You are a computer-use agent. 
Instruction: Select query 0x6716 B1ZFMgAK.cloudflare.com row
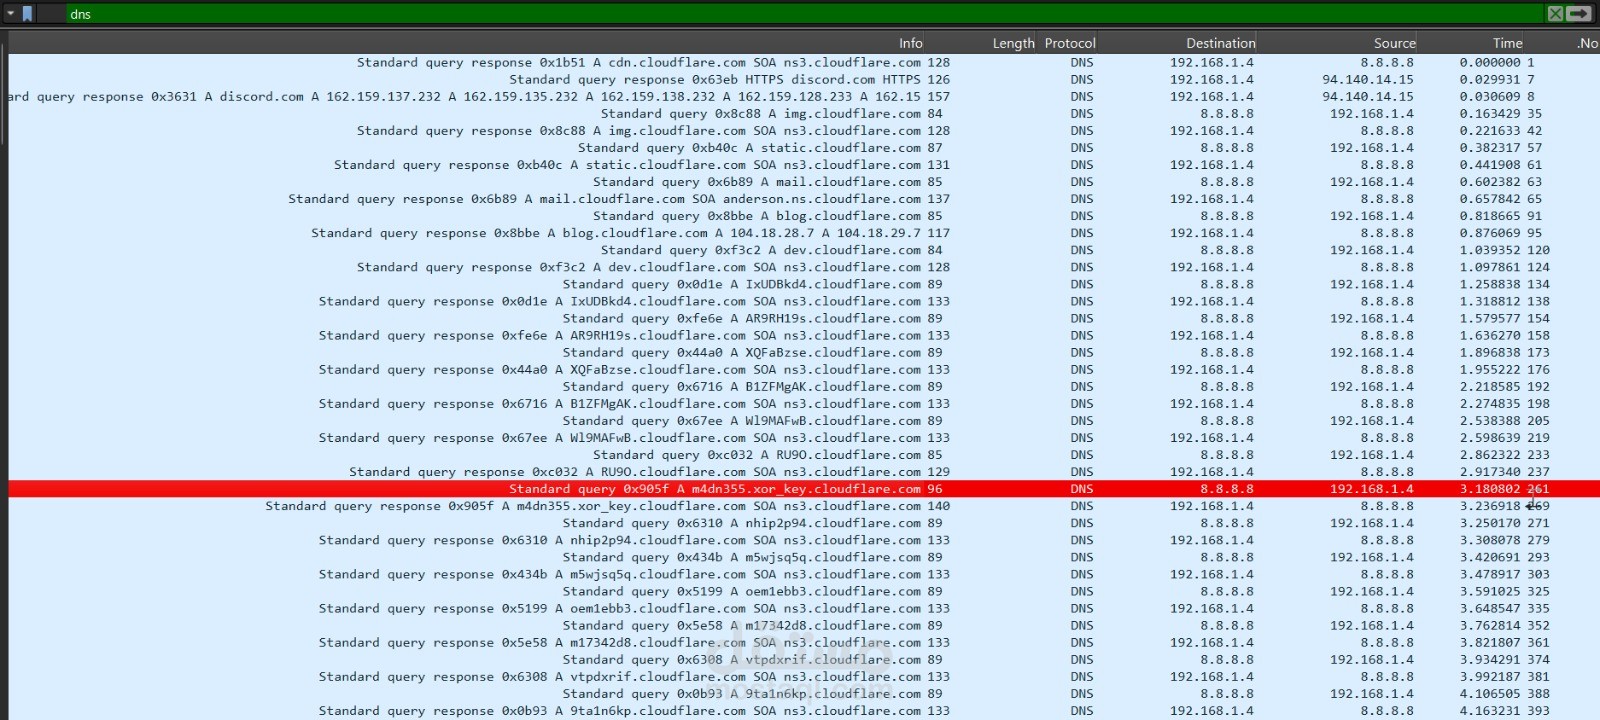[x=804, y=386]
